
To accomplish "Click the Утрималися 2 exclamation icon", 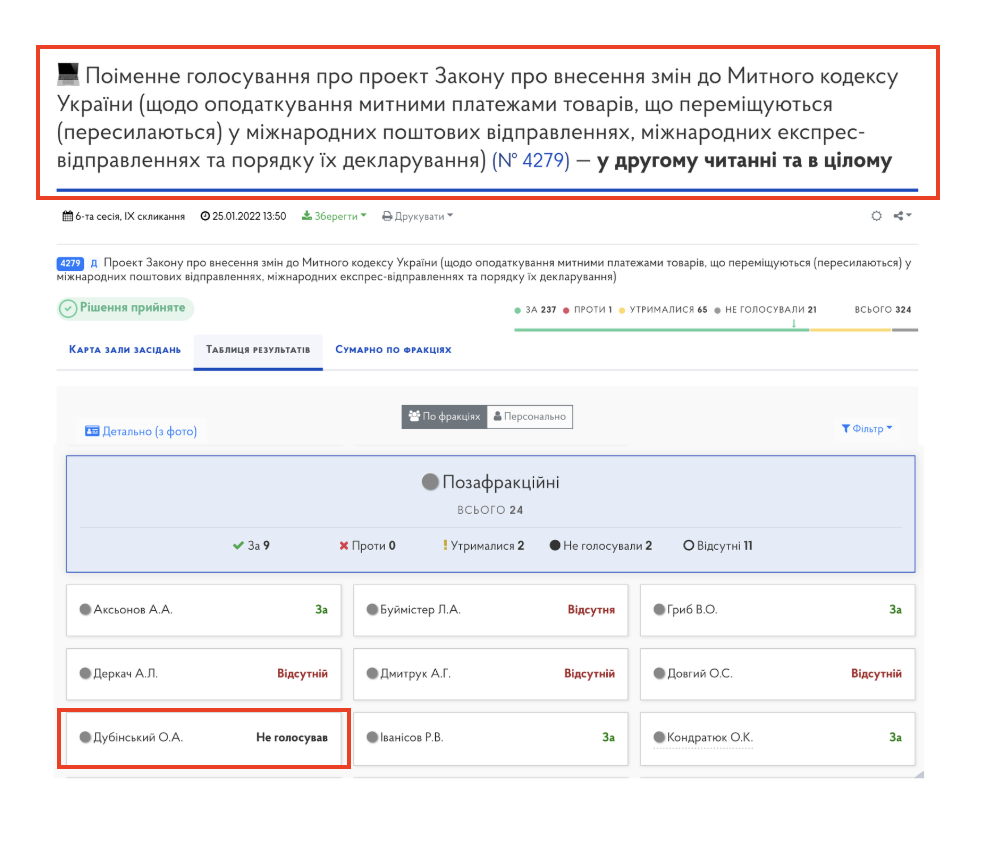I will (445, 545).
